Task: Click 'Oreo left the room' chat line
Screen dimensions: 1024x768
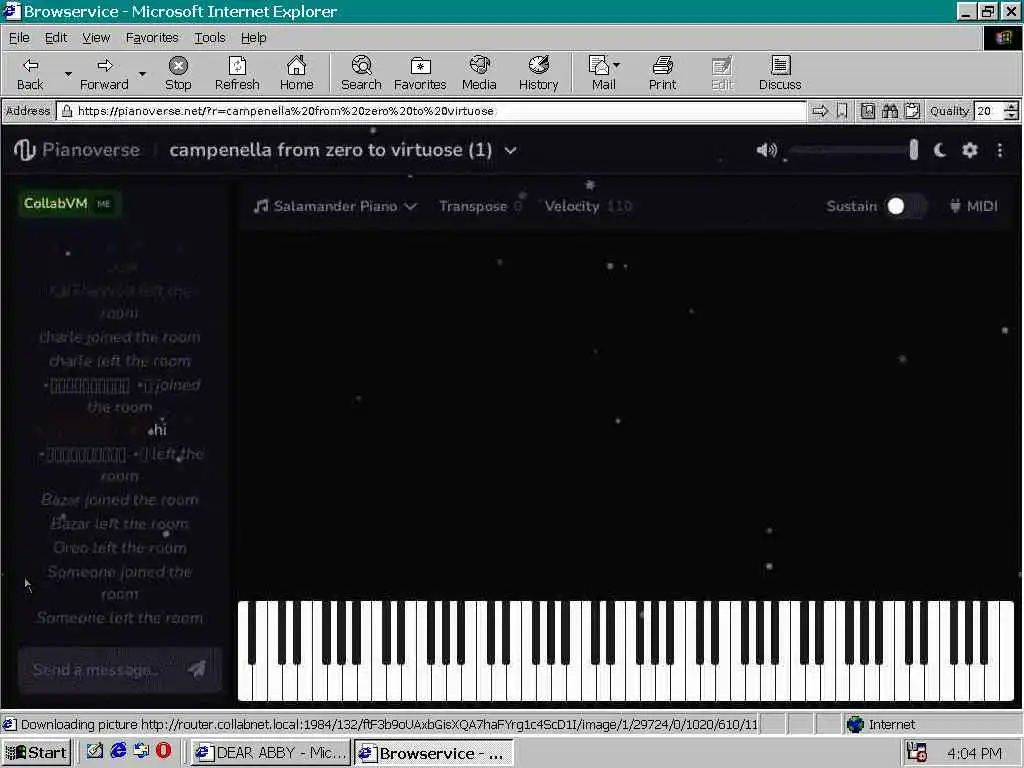Action: (x=120, y=548)
